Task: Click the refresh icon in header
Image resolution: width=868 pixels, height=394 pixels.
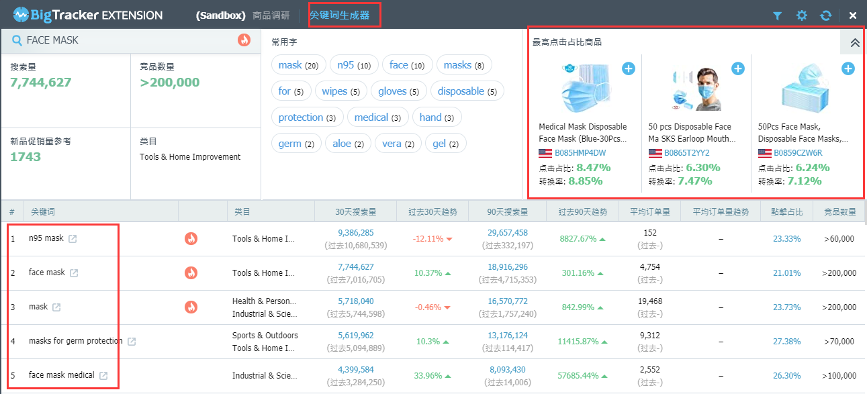Action: click(x=825, y=15)
